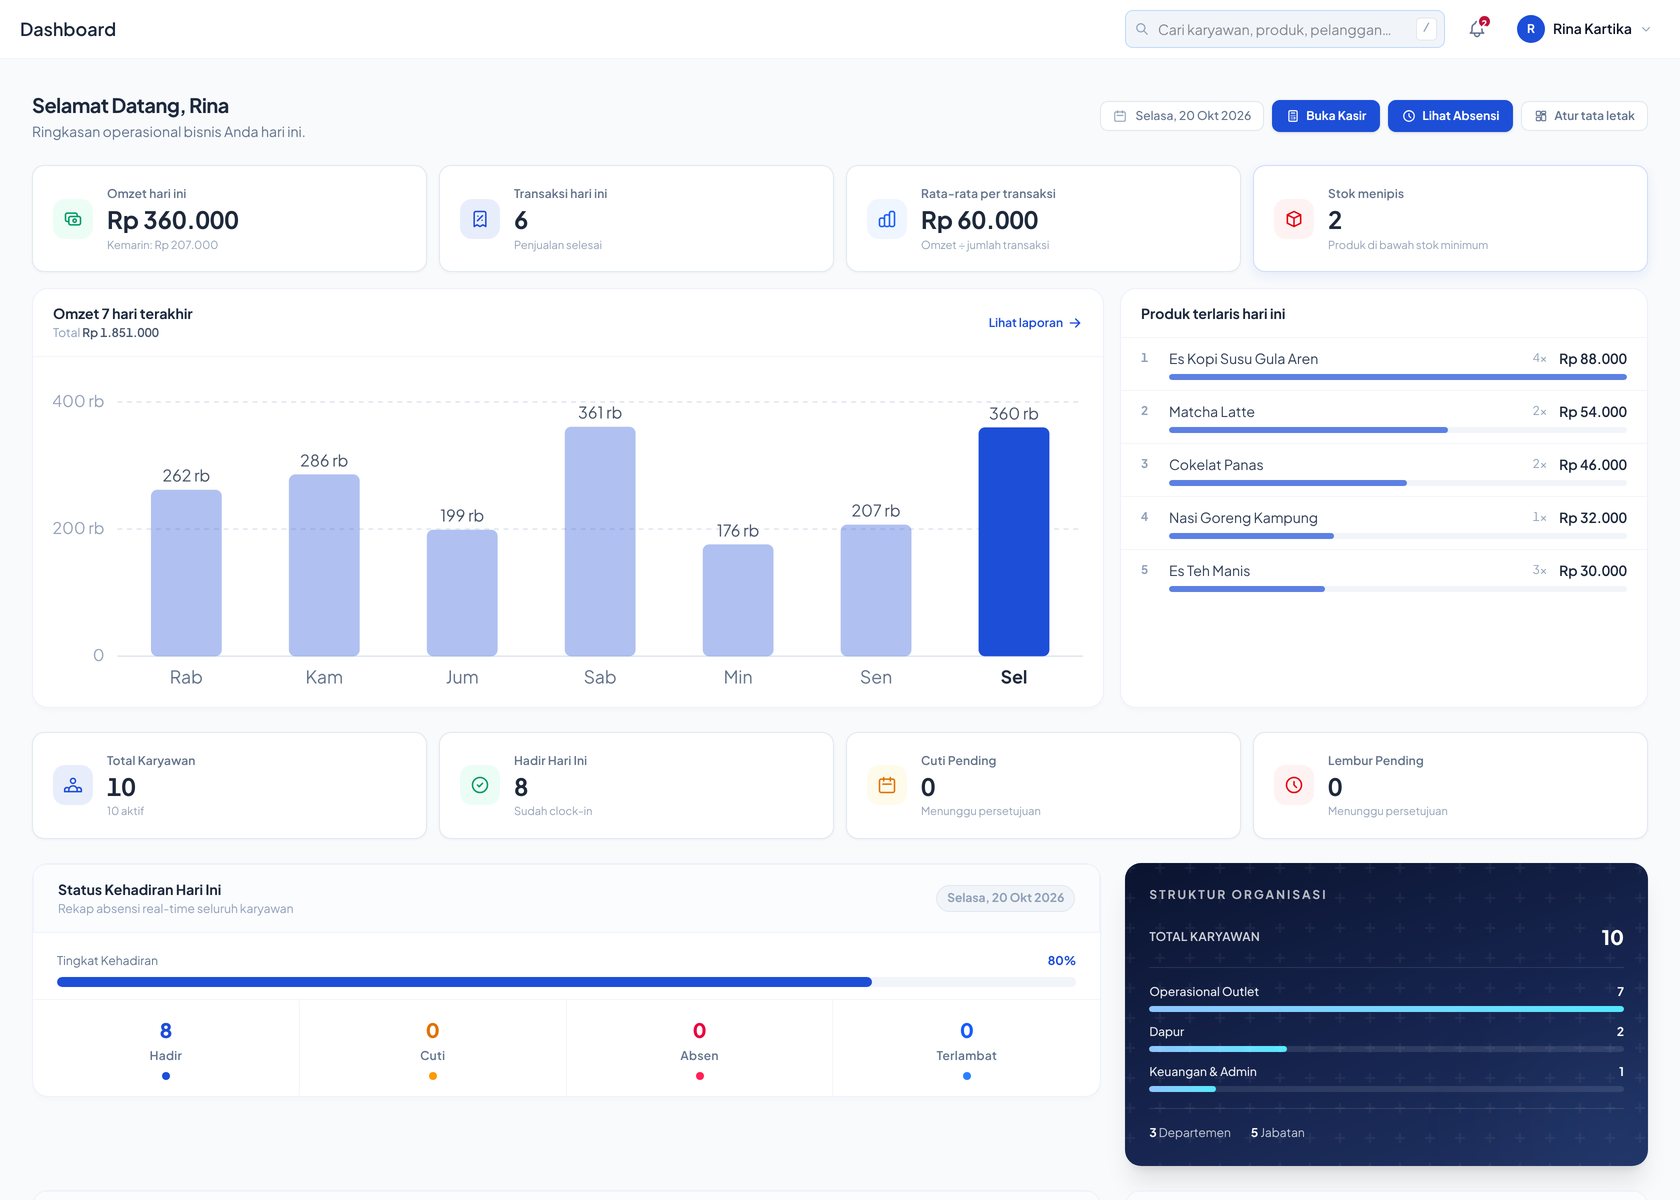This screenshot has height=1200, width=1680.
Task: Click the Min 176 rb chart bar
Action: (x=738, y=600)
